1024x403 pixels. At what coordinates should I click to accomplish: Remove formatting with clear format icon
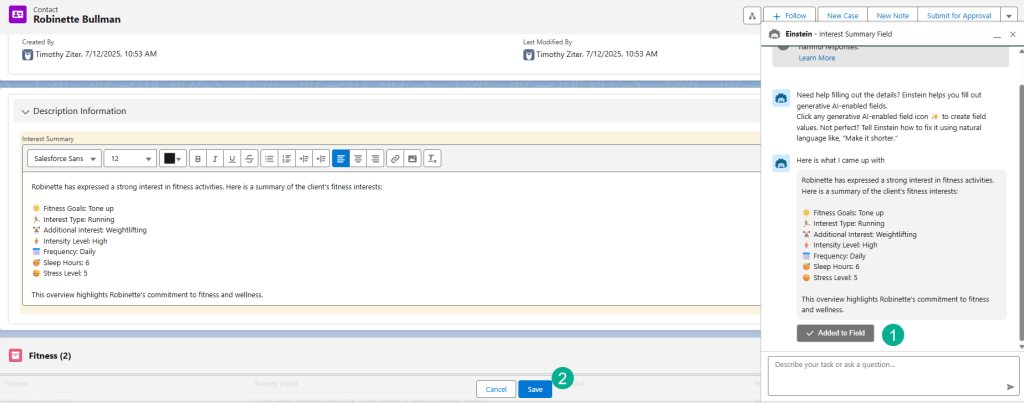tap(432, 158)
